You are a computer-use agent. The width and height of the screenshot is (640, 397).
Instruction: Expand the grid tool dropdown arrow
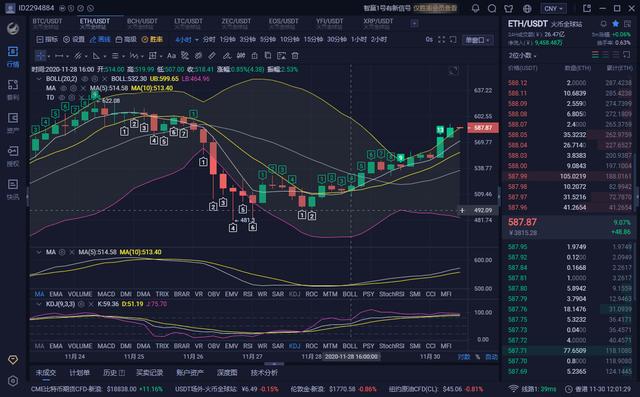tap(161, 56)
